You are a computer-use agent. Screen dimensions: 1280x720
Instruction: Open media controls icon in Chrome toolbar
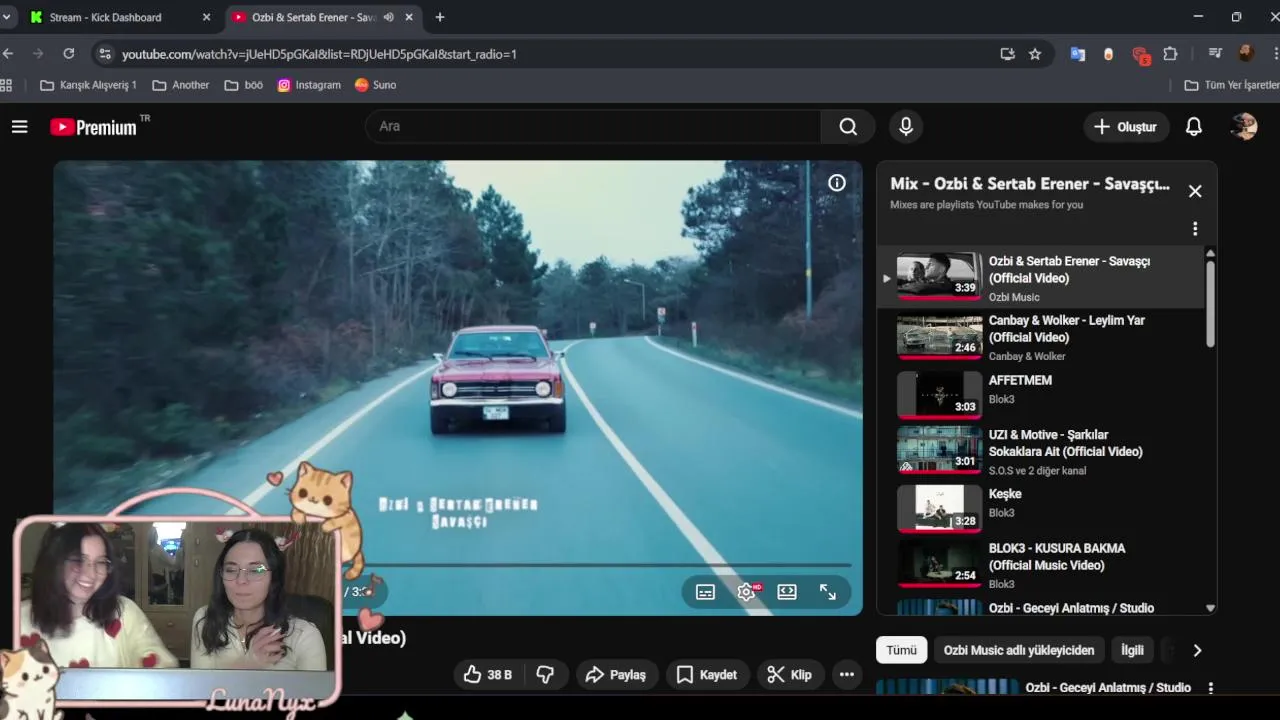pyautogui.click(x=1215, y=54)
